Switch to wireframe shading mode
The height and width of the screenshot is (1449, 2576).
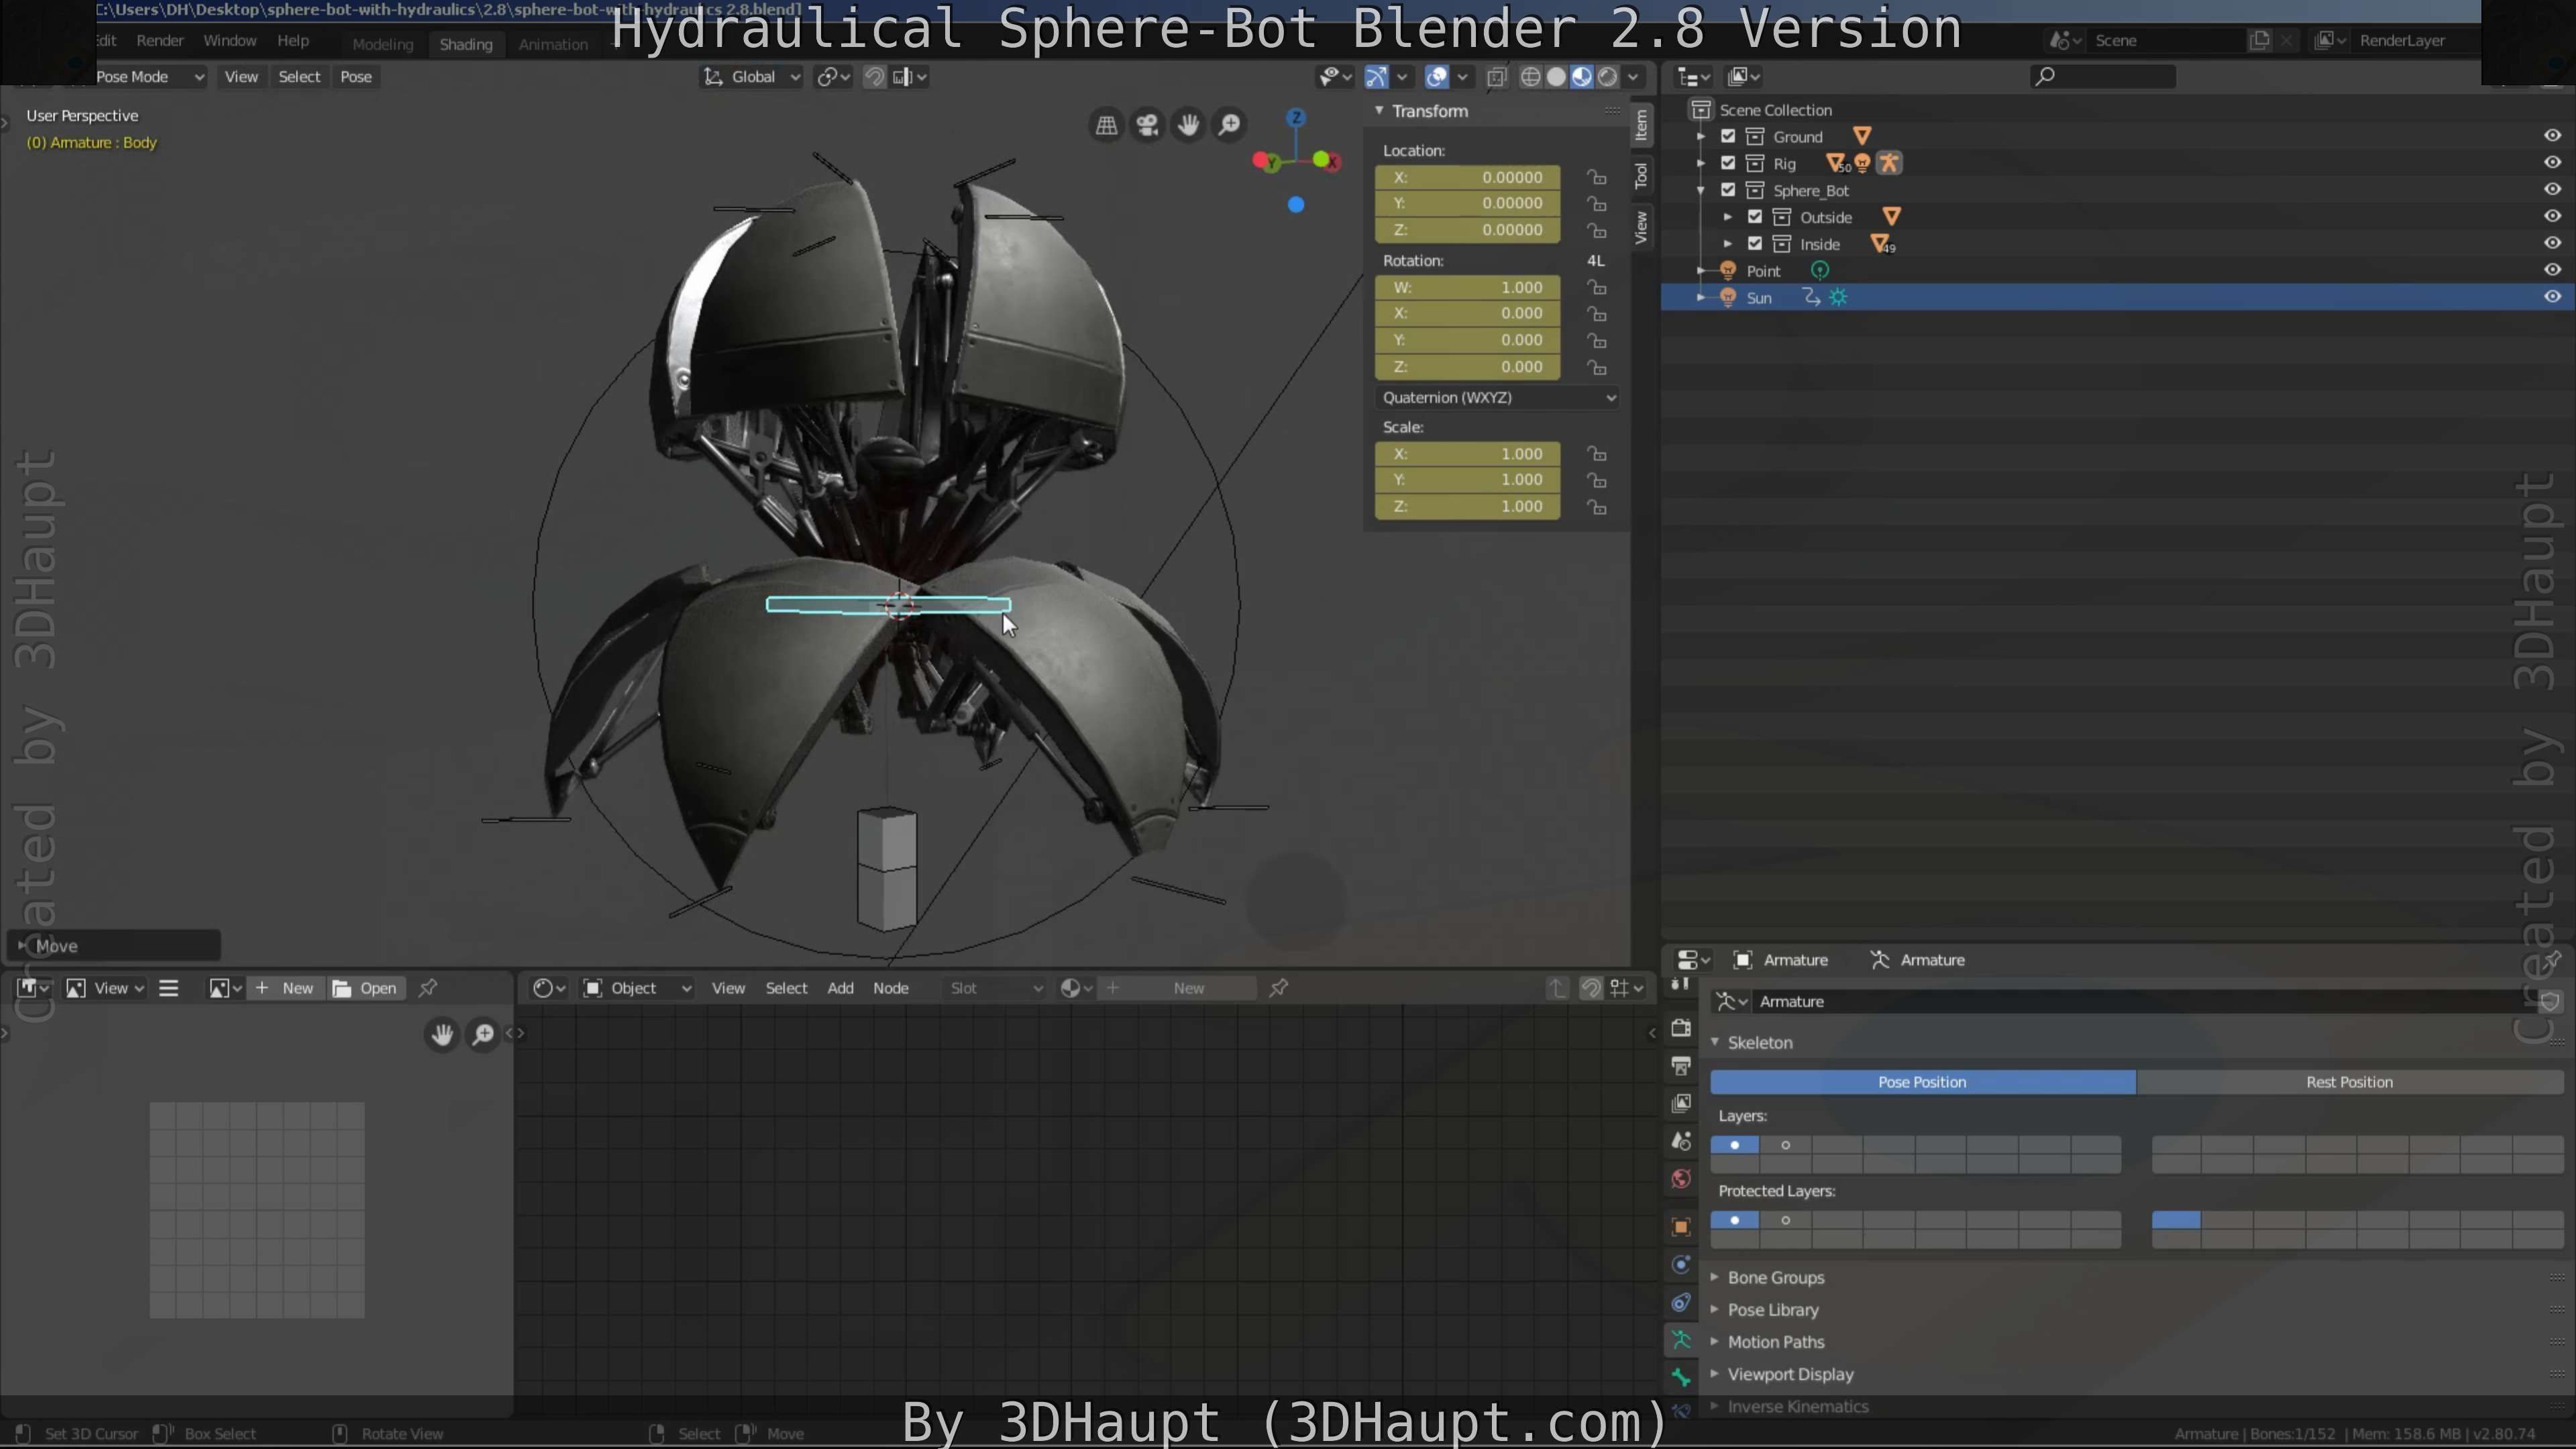click(x=1530, y=77)
